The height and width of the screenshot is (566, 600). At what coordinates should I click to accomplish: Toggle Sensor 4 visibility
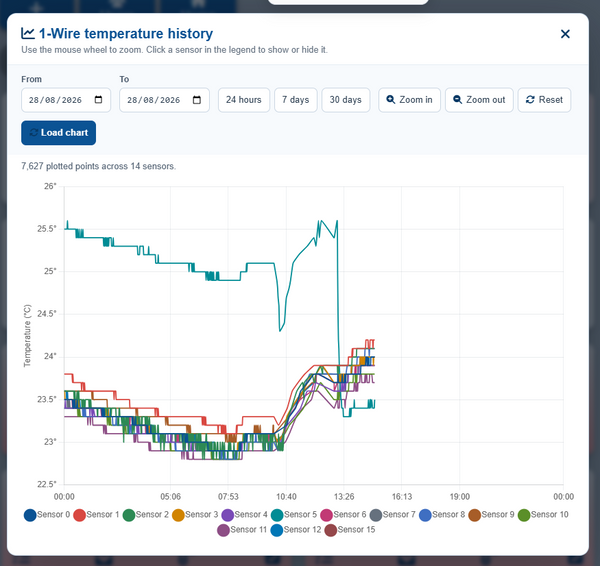(245, 515)
